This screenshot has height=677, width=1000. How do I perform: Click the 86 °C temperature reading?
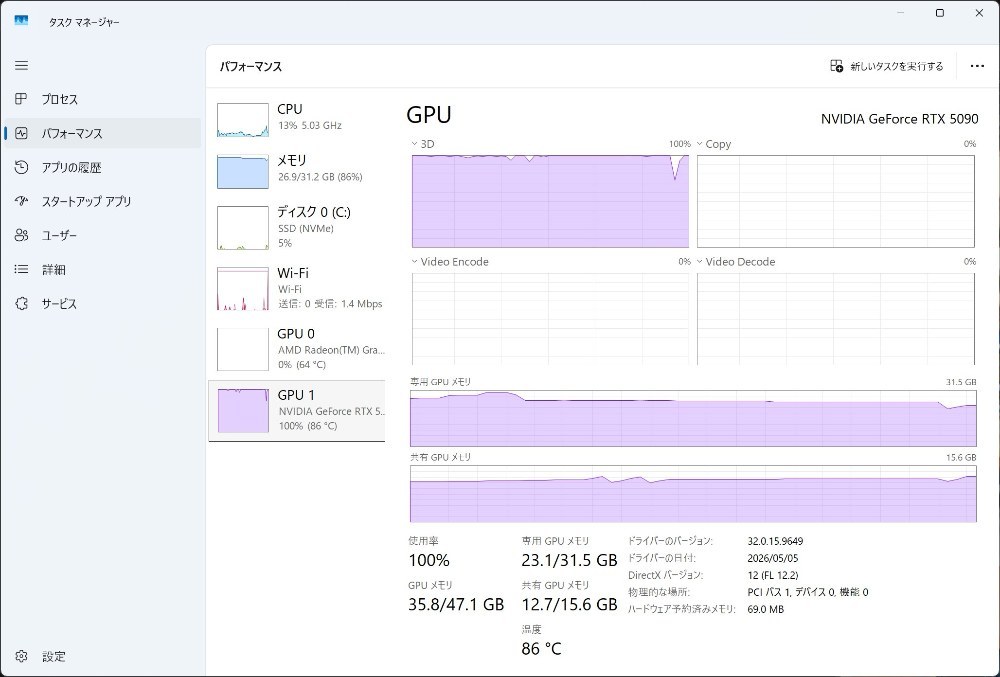point(541,648)
